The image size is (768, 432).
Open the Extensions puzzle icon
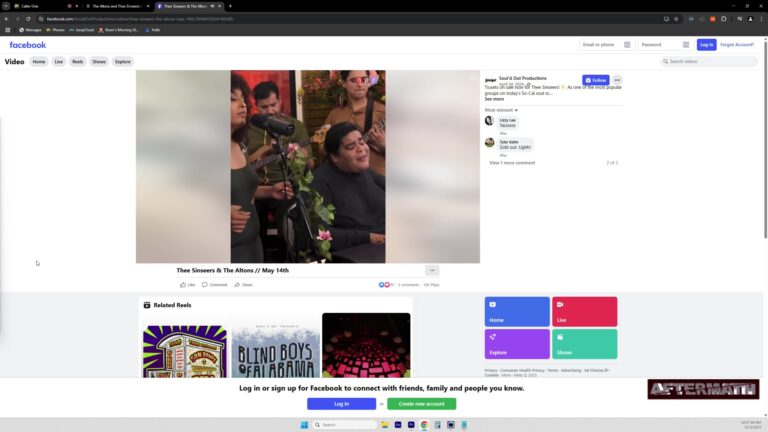723,19
